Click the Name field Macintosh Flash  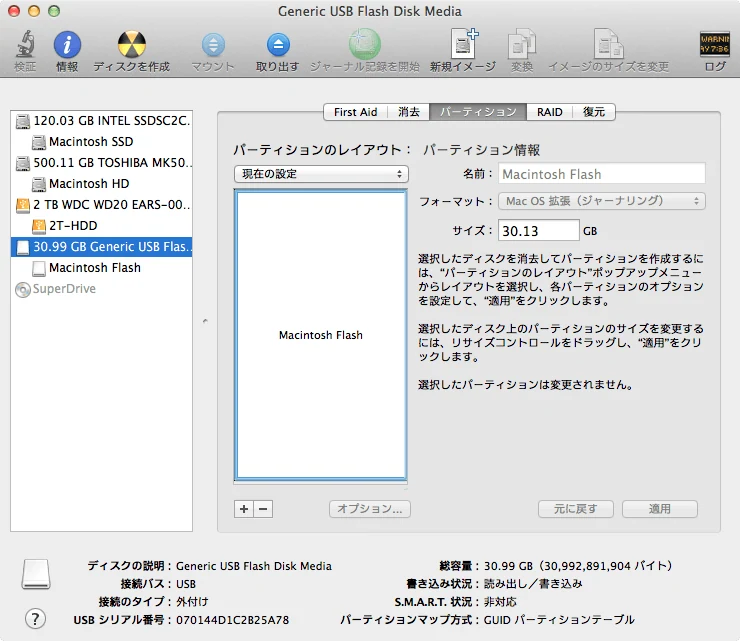(602, 174)
